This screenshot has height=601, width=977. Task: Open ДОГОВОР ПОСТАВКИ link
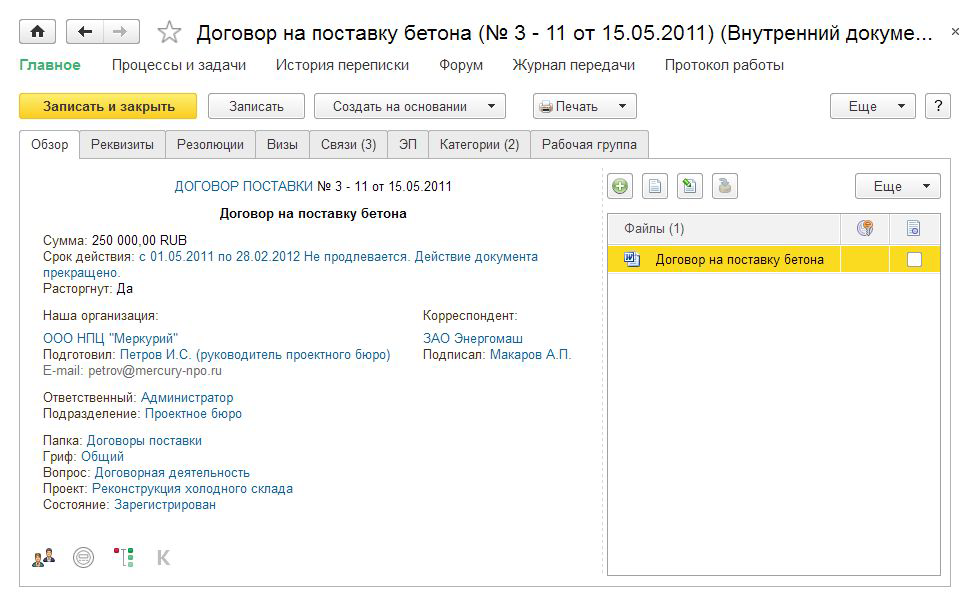(x=244, y=186)
